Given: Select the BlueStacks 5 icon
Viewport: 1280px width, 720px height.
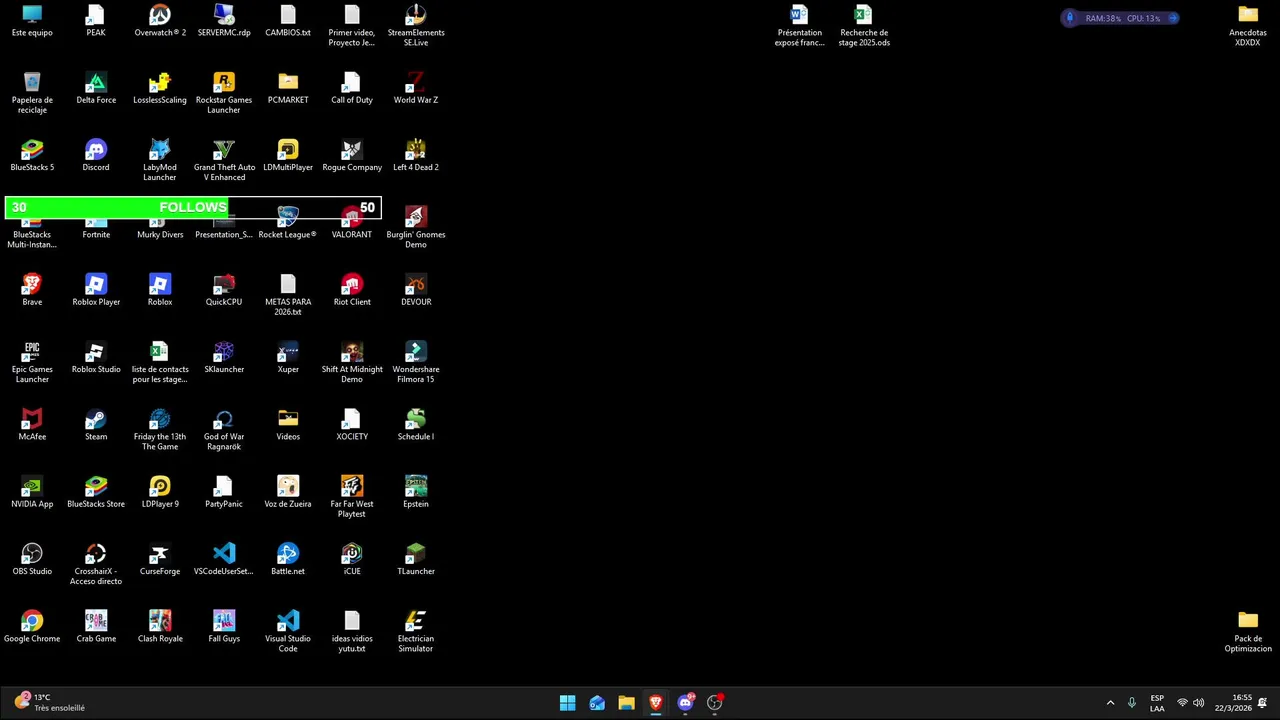Looking at the screenshot, I should click(x=32, y=156).
